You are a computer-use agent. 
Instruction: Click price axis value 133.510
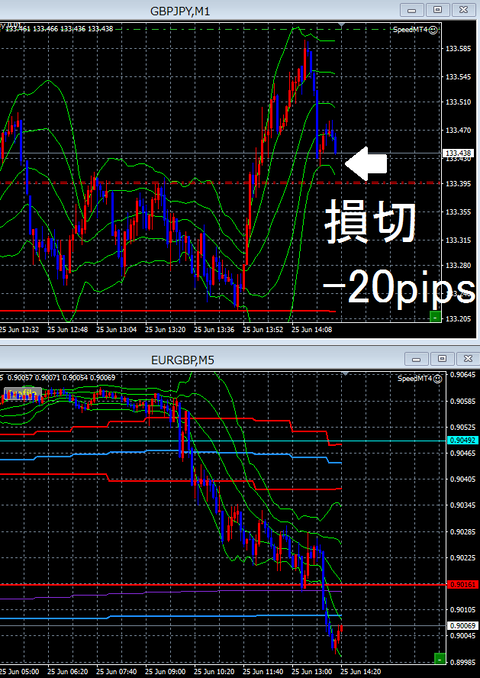(458, 102)
